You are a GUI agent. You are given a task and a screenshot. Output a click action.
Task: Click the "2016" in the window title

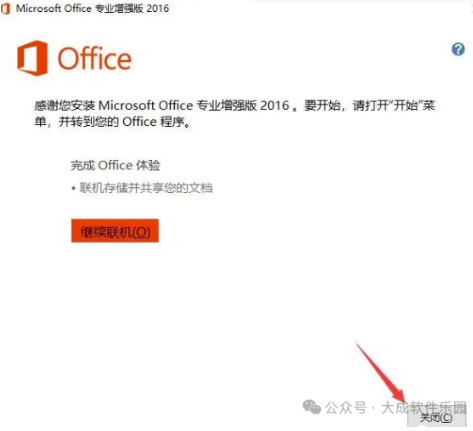coord(158,8)
